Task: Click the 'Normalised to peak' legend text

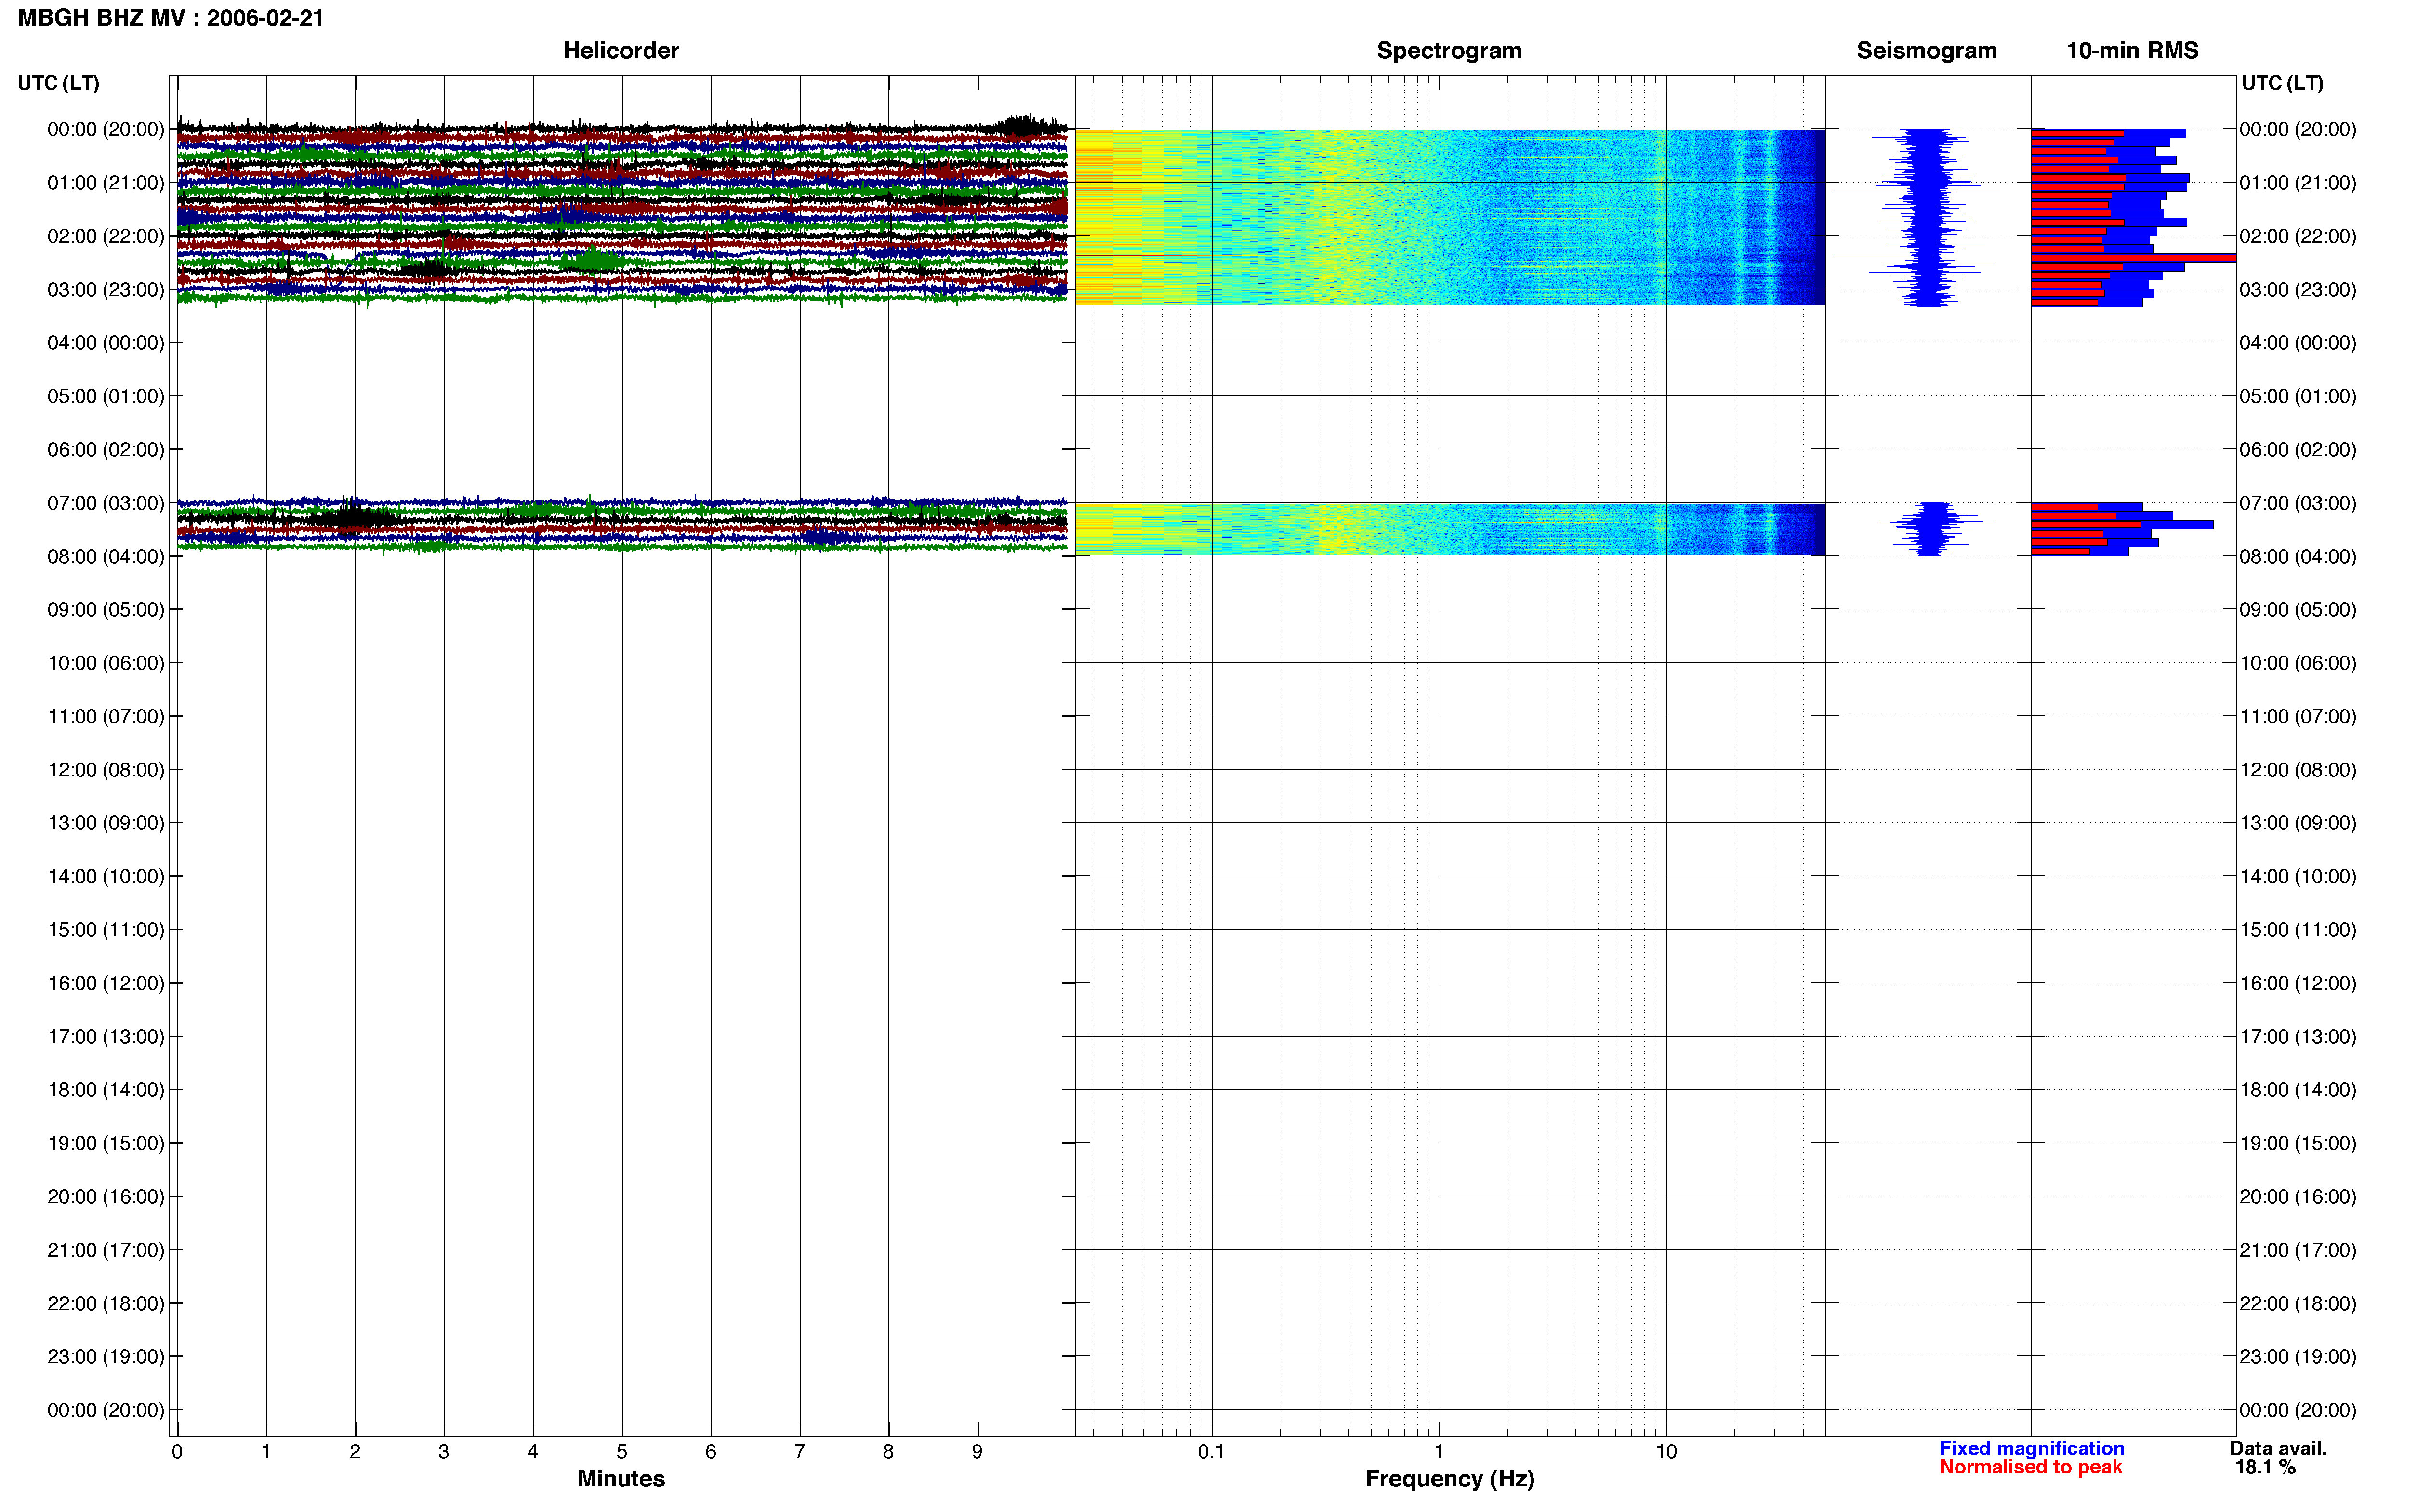Action: [2031, 1468]
